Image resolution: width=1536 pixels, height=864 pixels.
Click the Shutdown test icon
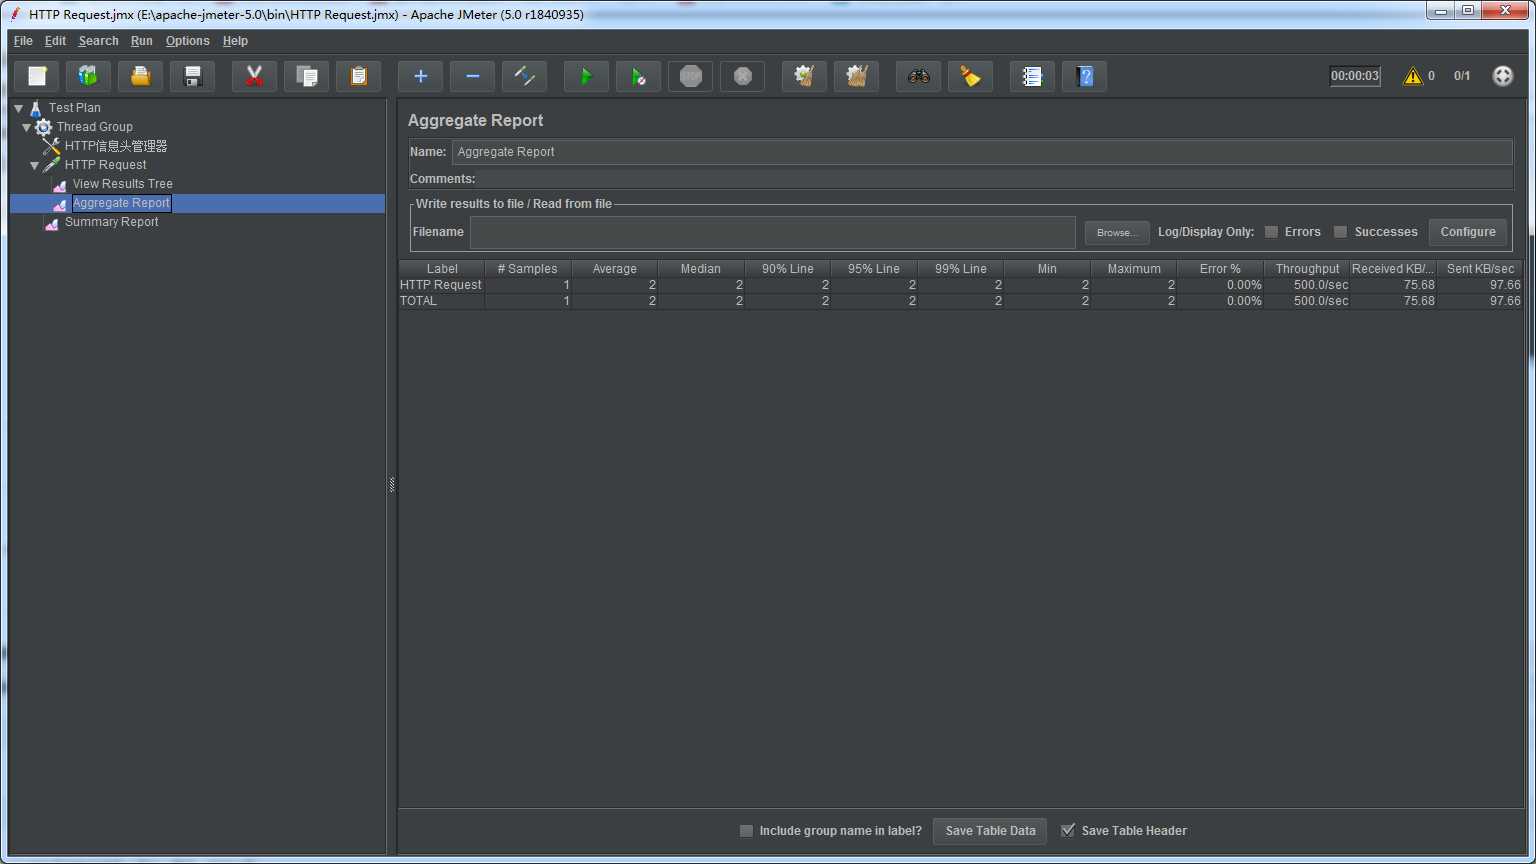(x=743, y=76)
